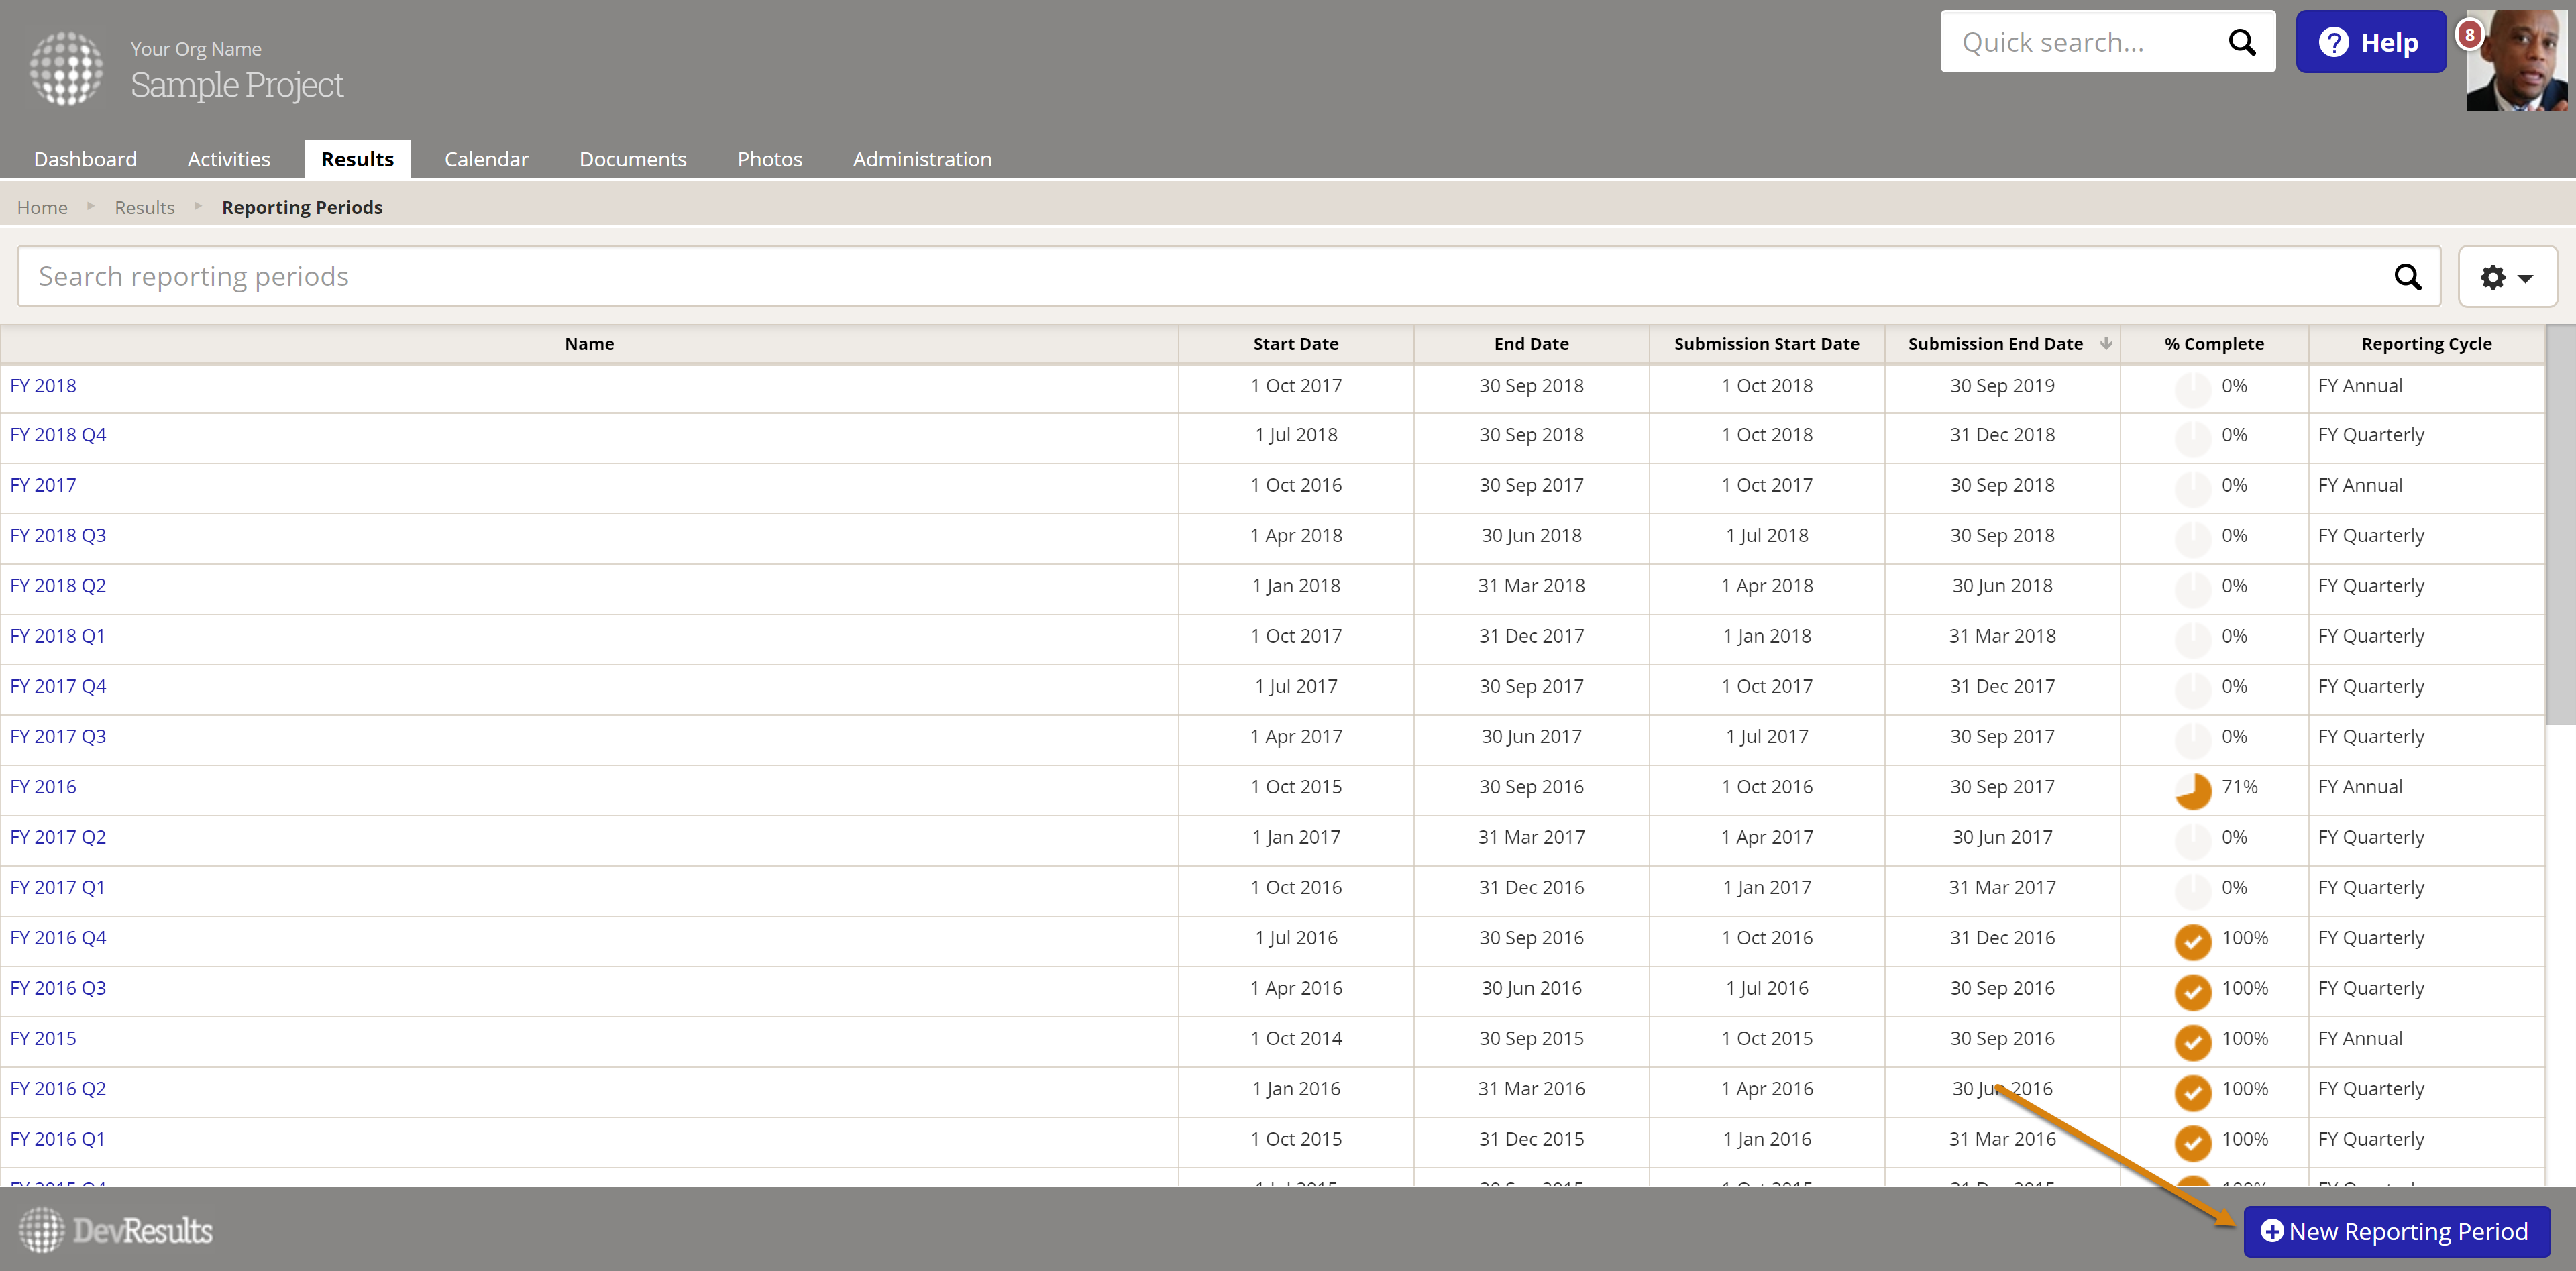Open the Administration tab
Viewport: 2576px width, 1271px height.
coord(921,159)
